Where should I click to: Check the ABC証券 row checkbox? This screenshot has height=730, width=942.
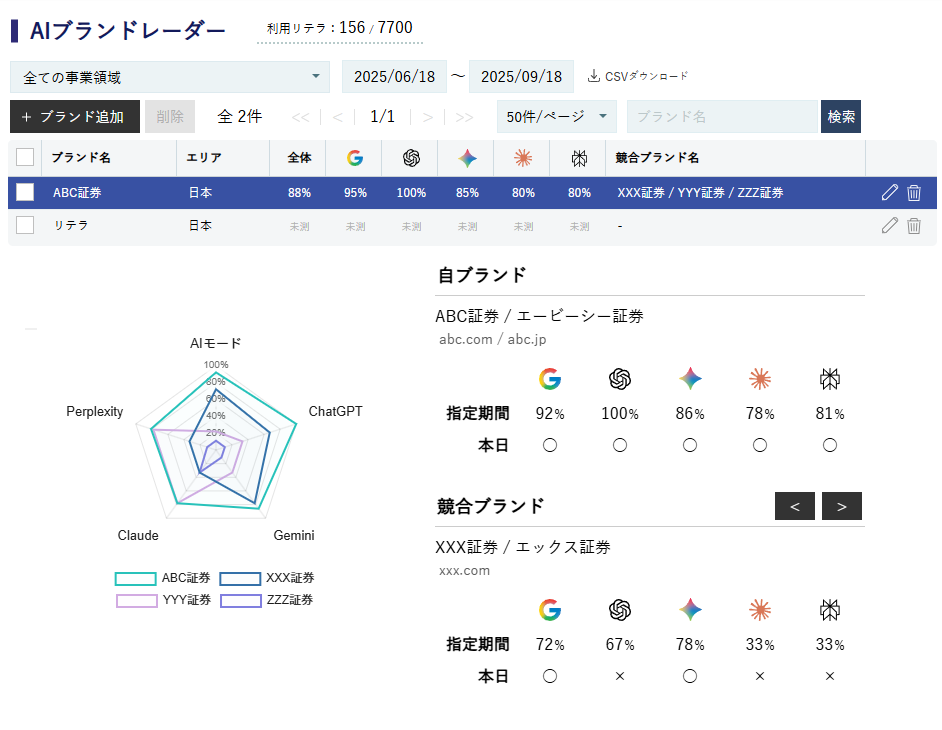click(25, 192)
